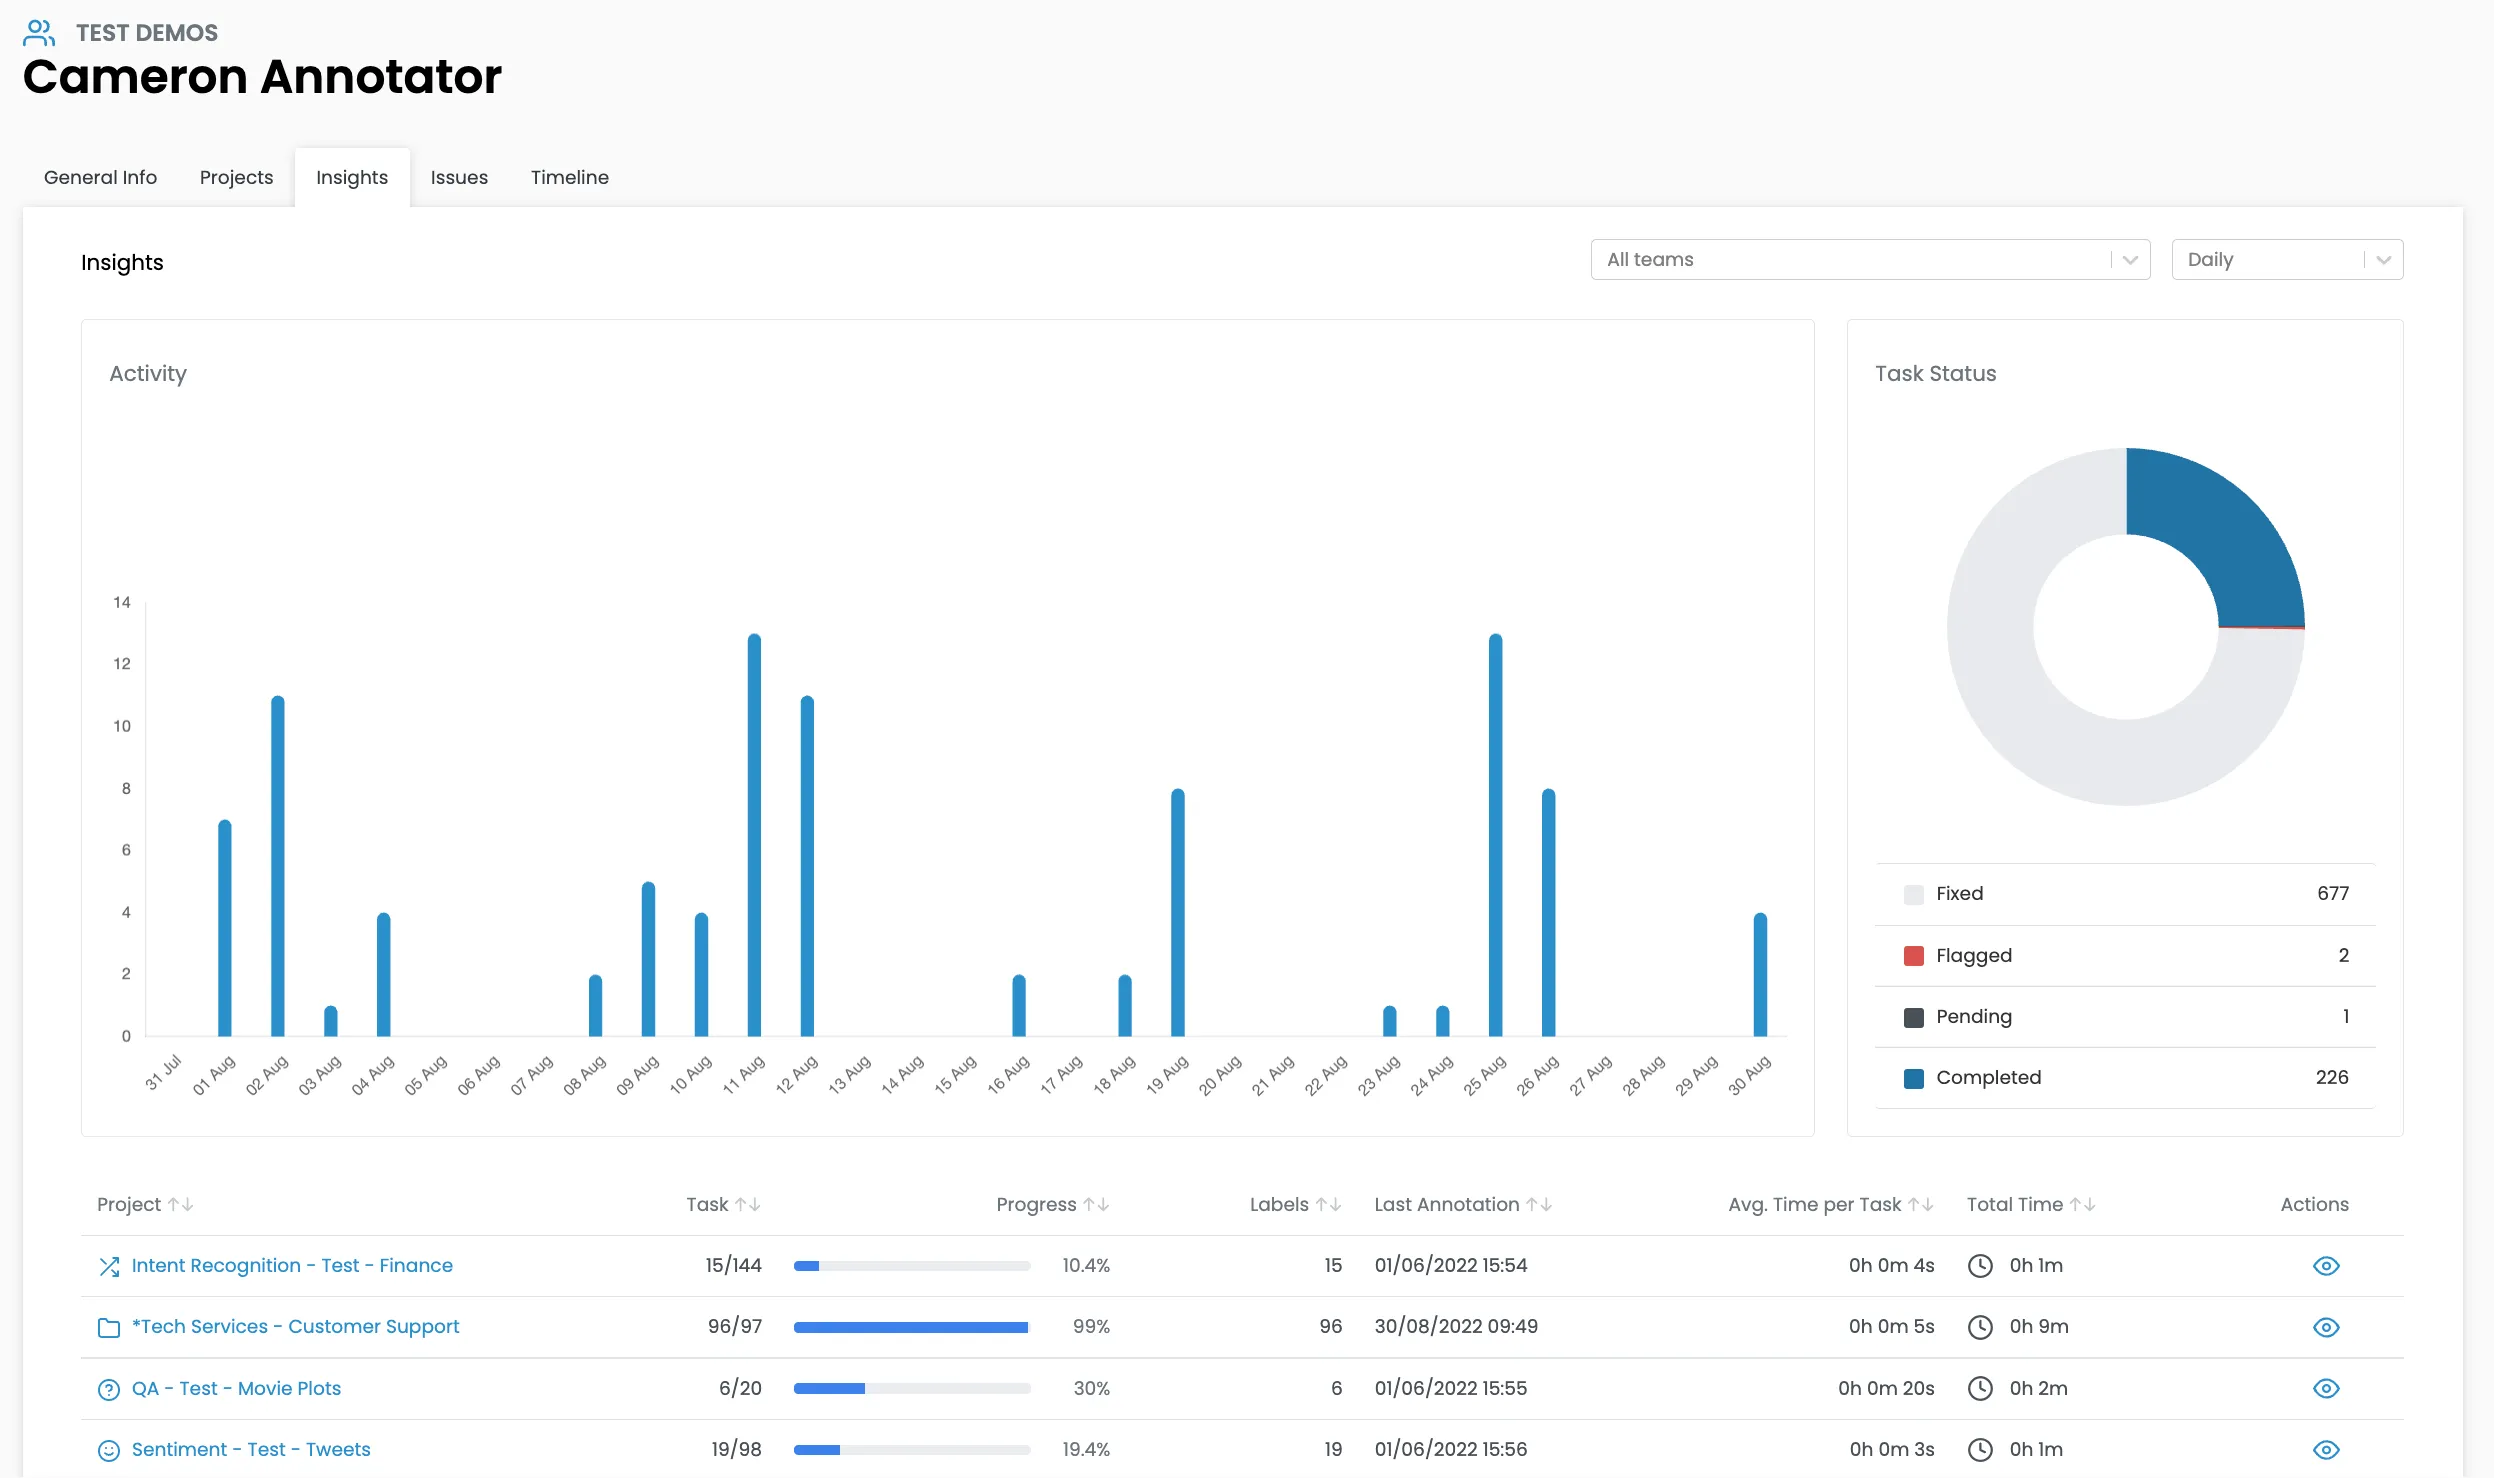Open *Tech Services - Customer Support link

(295, 1326)
